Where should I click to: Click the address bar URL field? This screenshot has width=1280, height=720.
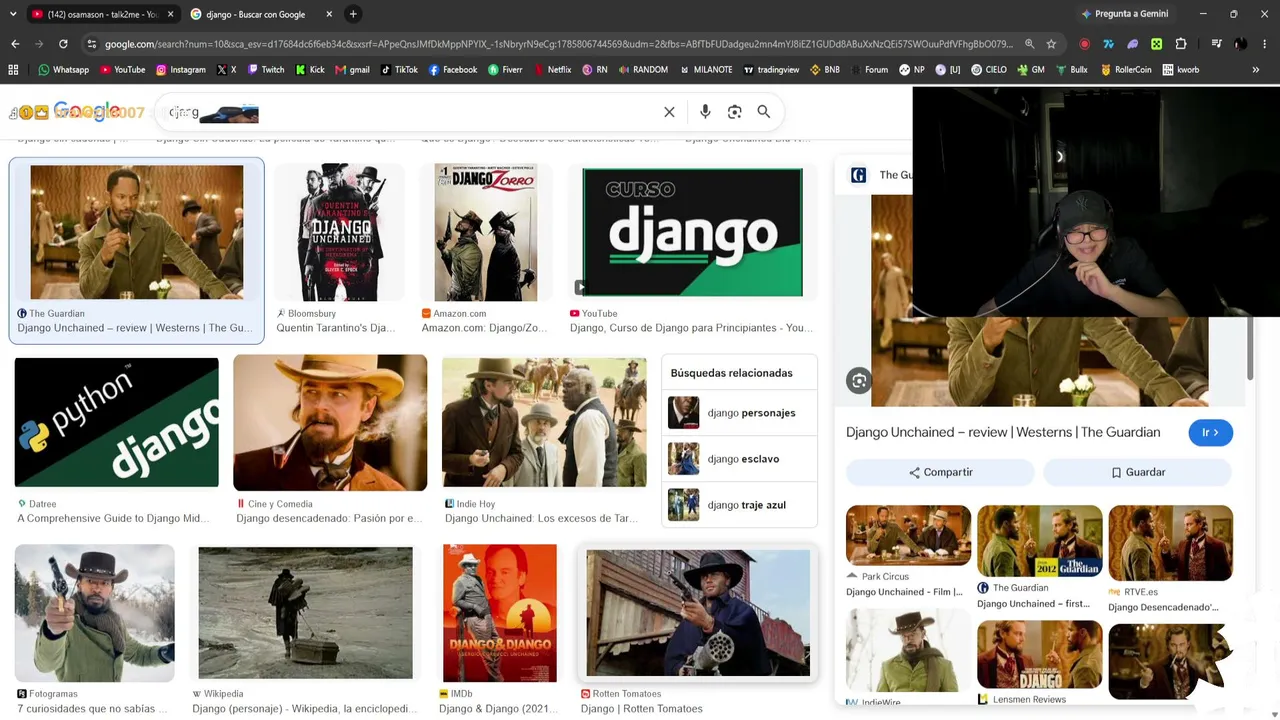[x=559, y=44]
